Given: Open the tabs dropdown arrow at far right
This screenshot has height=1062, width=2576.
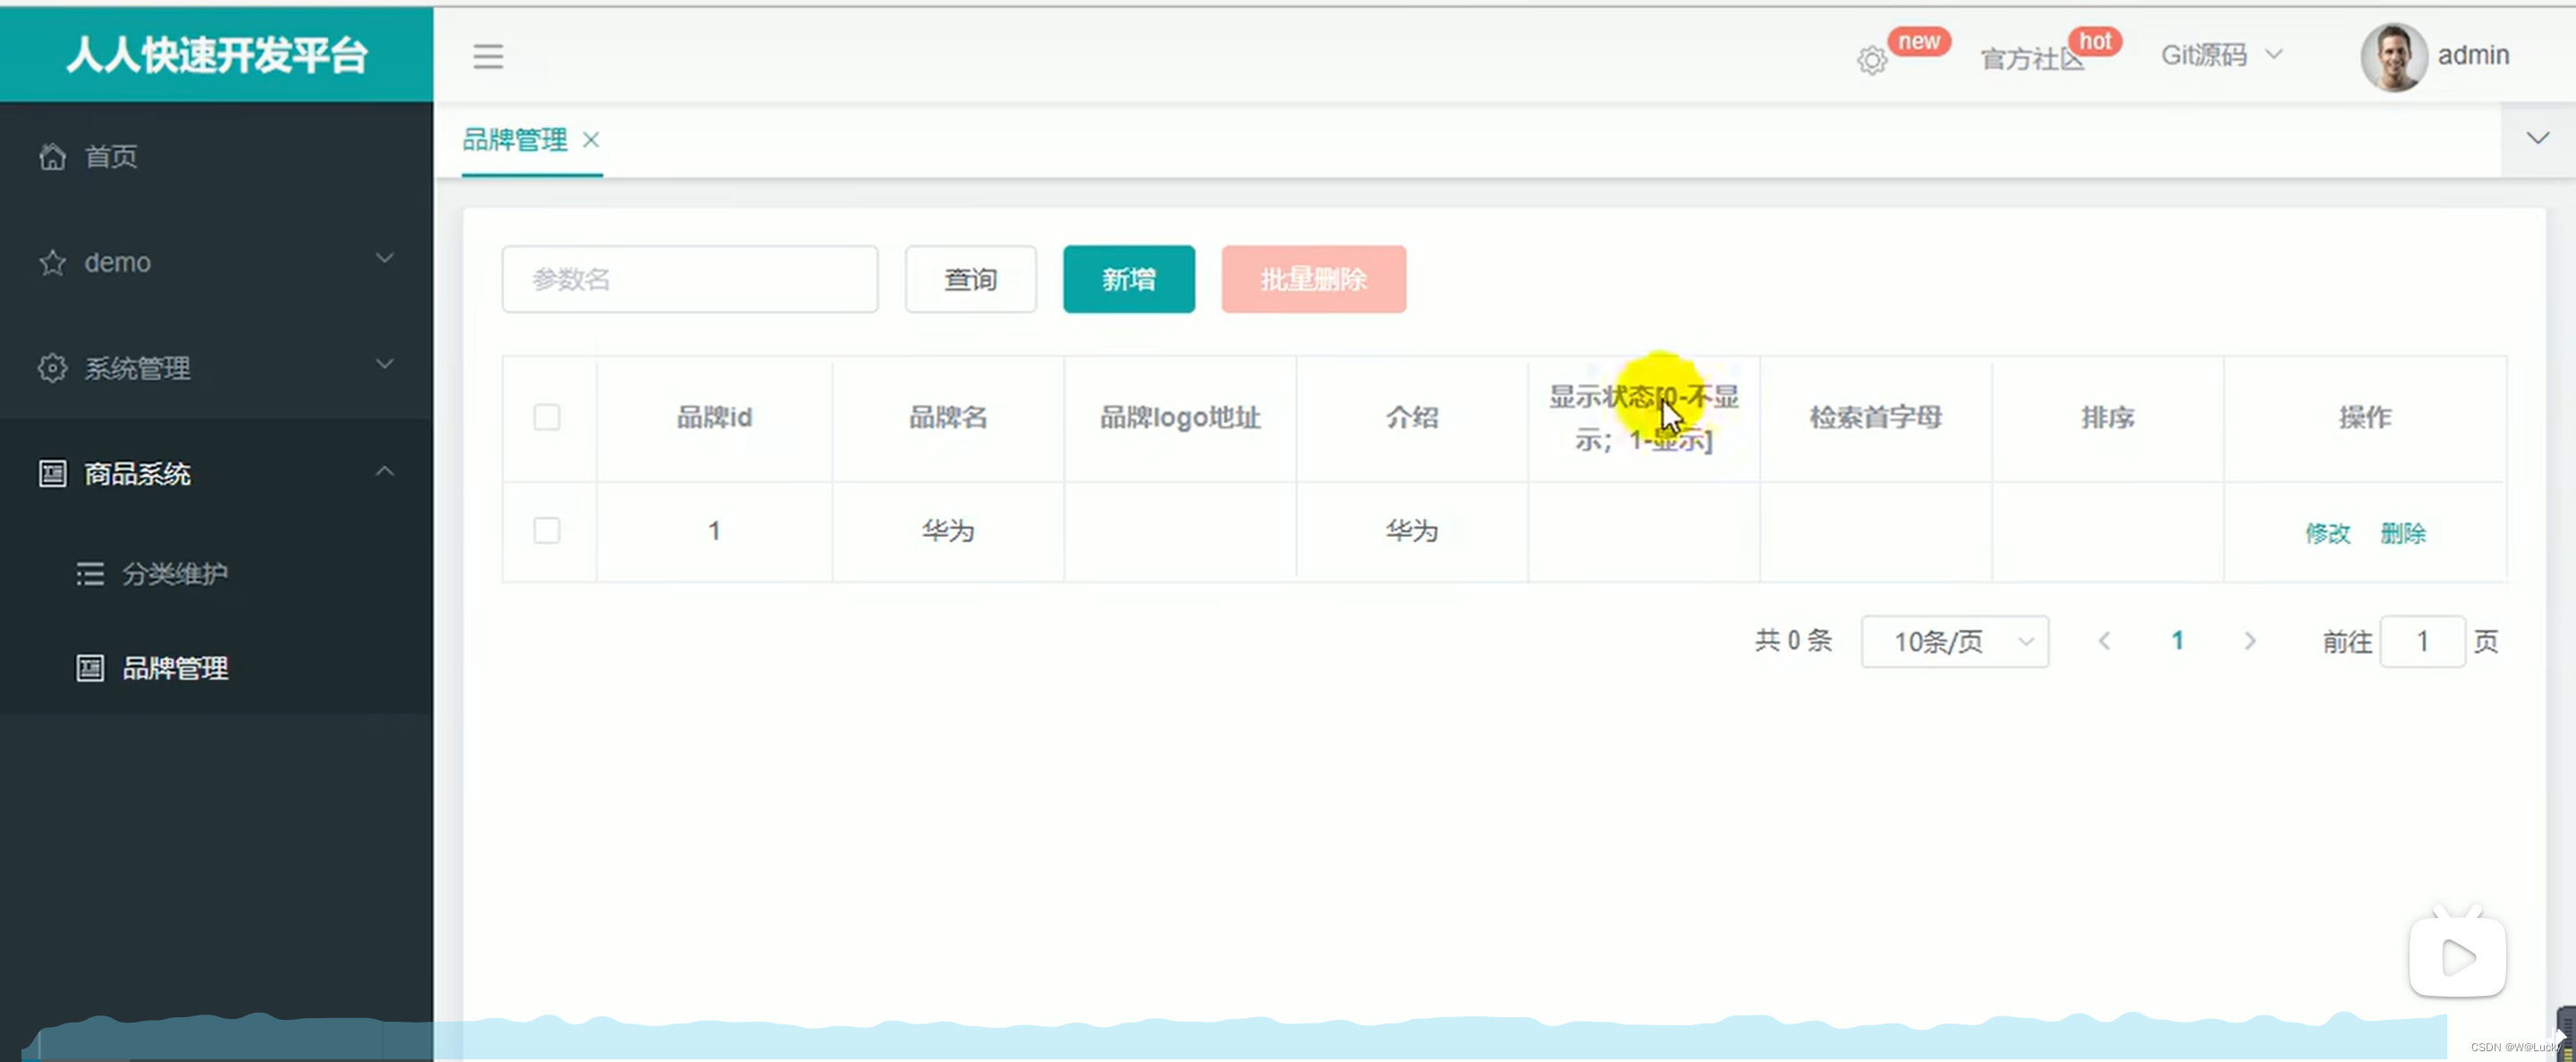Looking at the screenshot, I should [2537, 138].
